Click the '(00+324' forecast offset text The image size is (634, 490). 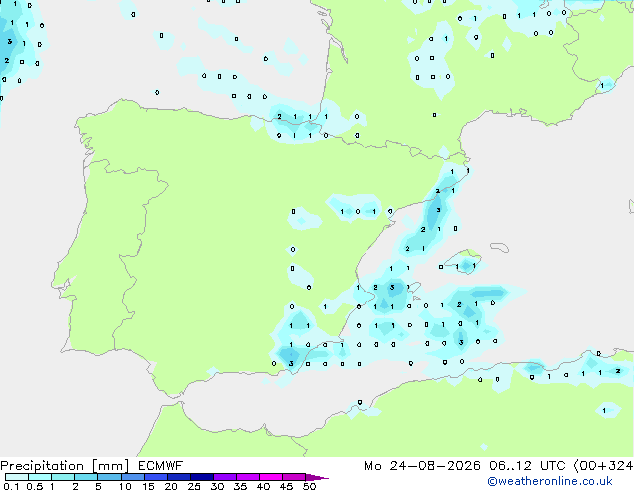[603, 466]
